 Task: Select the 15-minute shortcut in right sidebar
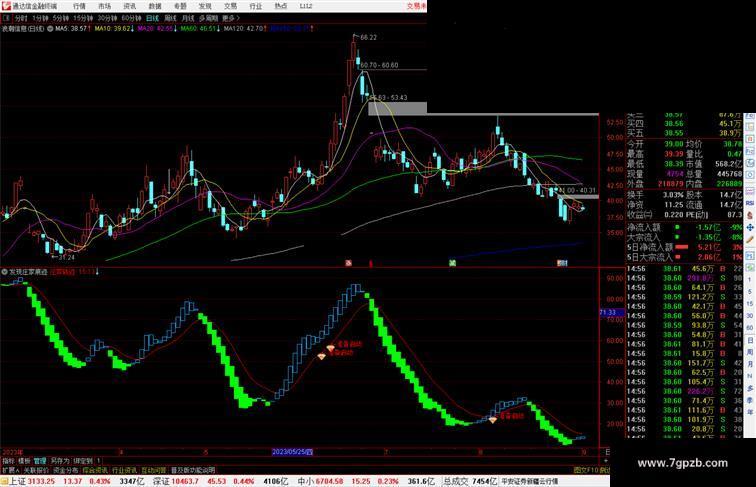tap(750, 304)
